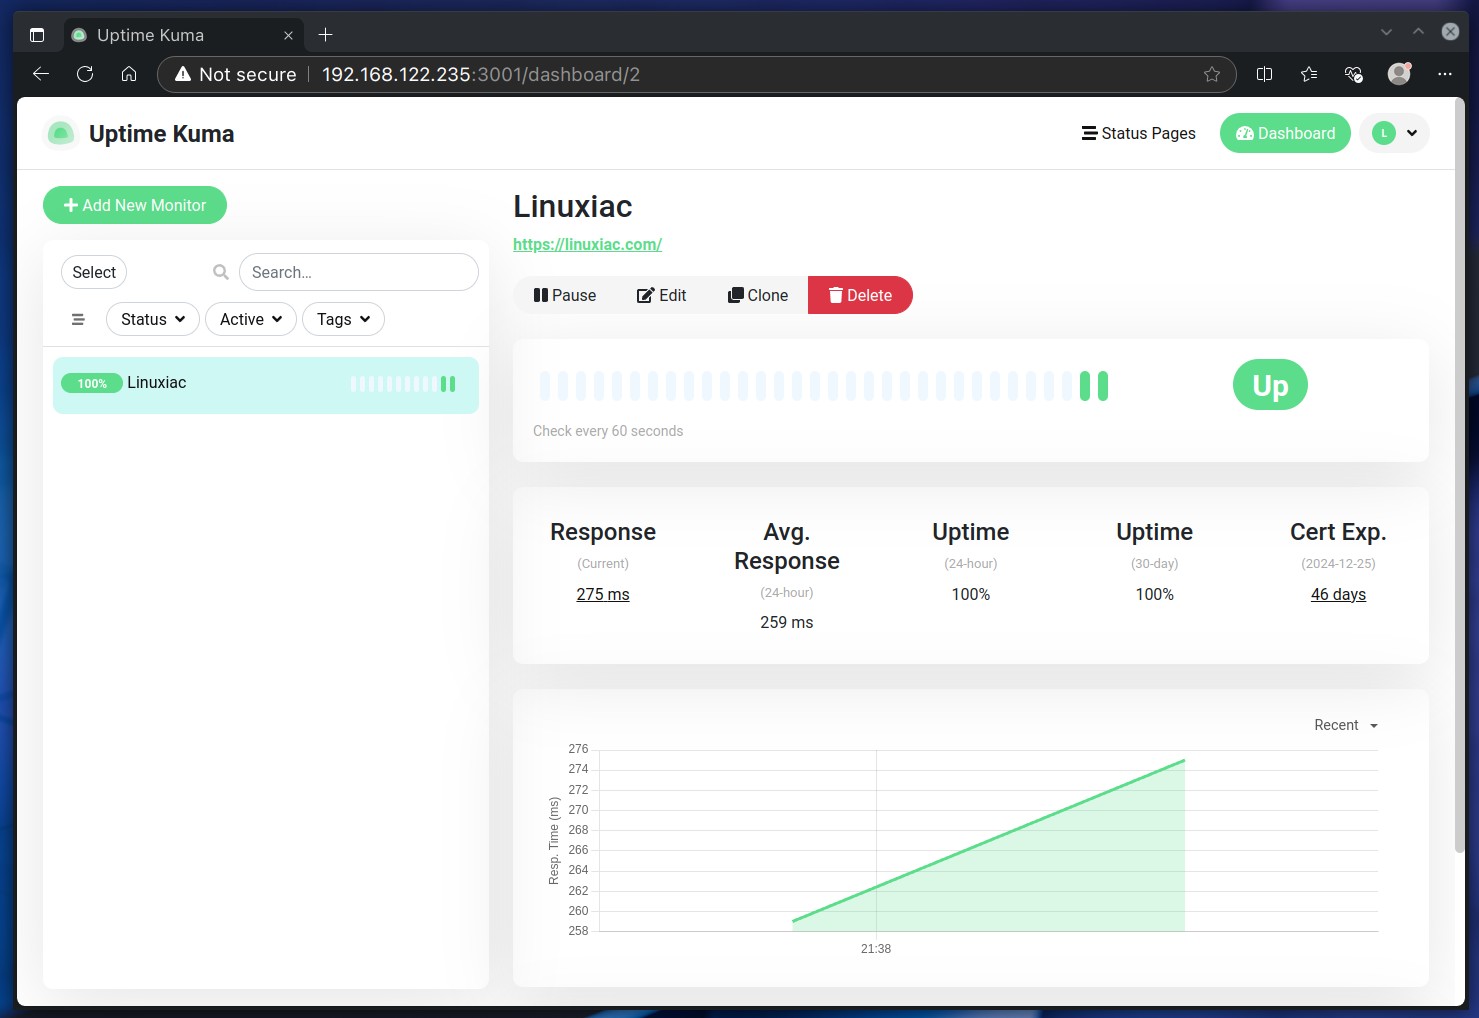Click the Linuxiac monitor heading
This screenshot has width=1479, height=1018.
point(573,206)
